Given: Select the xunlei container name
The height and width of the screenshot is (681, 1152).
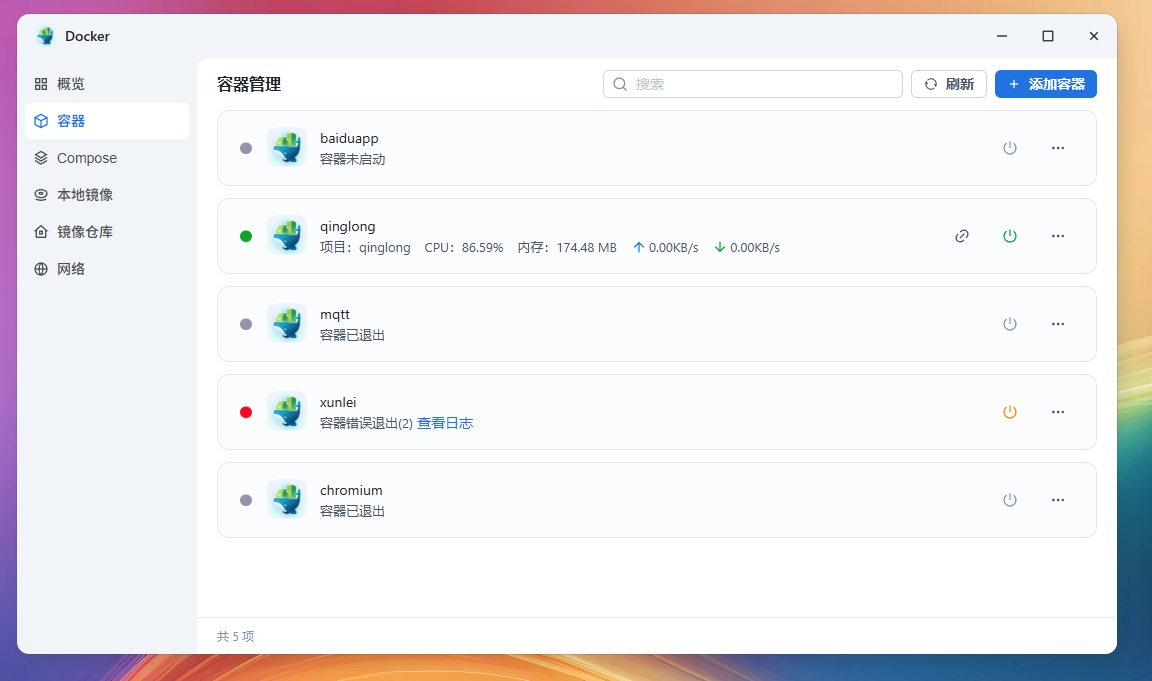Looking at the screenshot, I should click(x=338, y=403).
